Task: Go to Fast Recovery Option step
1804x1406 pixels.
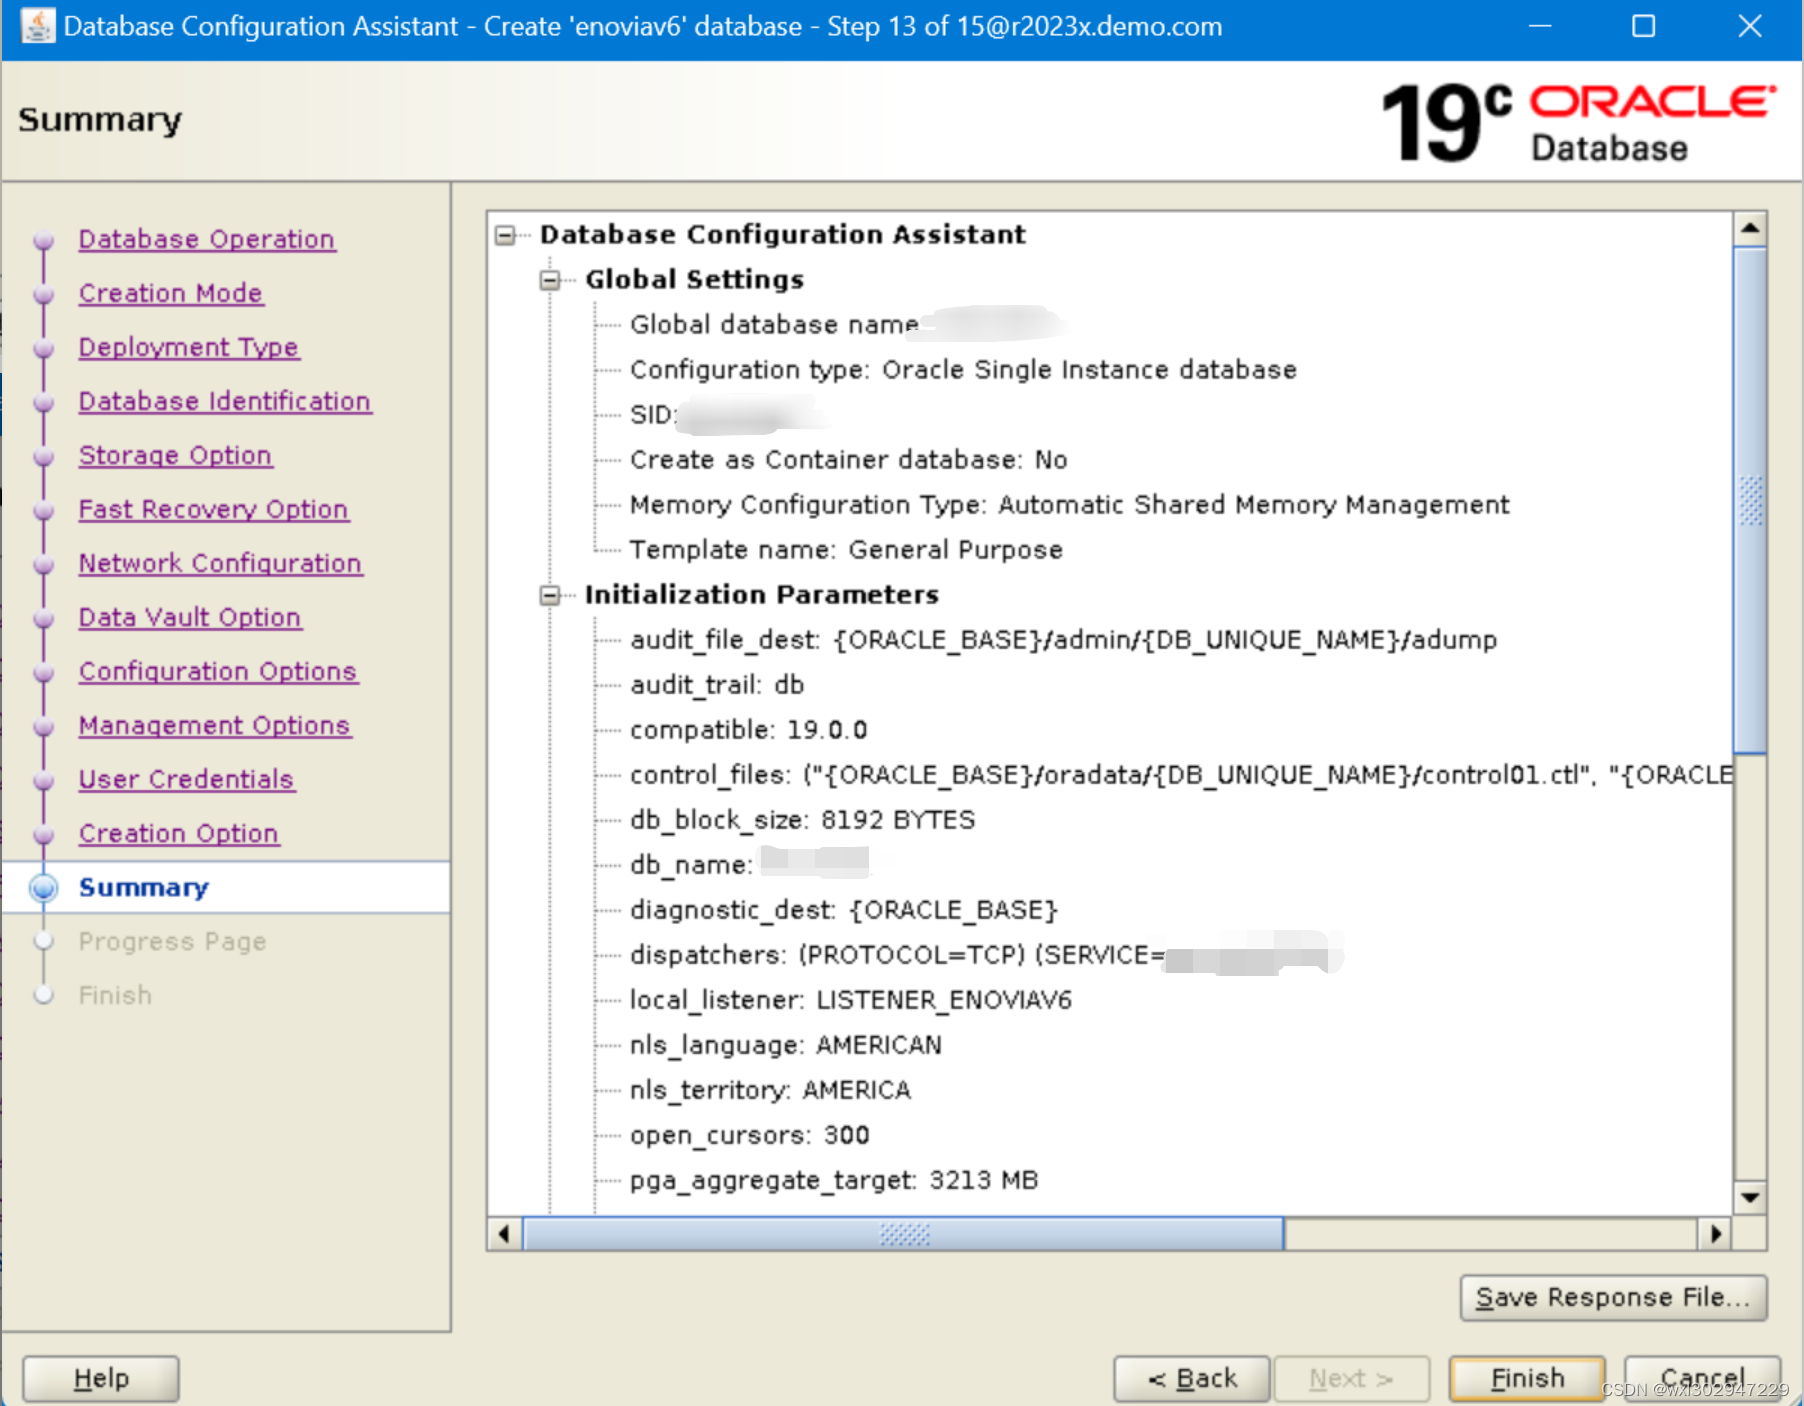Action: click(213, 509)
